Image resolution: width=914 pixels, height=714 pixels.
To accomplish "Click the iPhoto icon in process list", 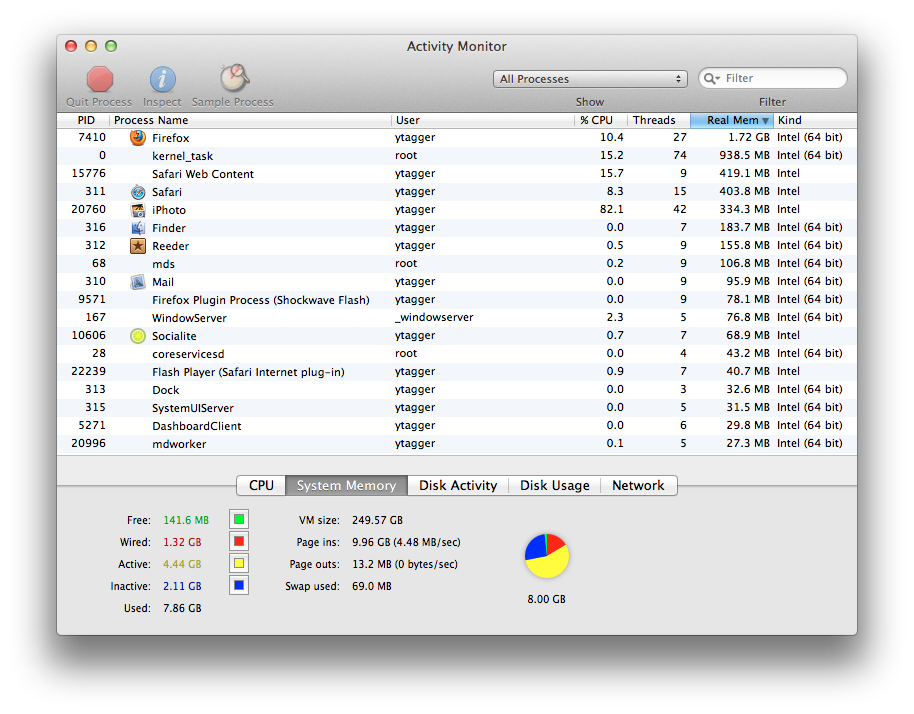I will (x=138, y=210).
